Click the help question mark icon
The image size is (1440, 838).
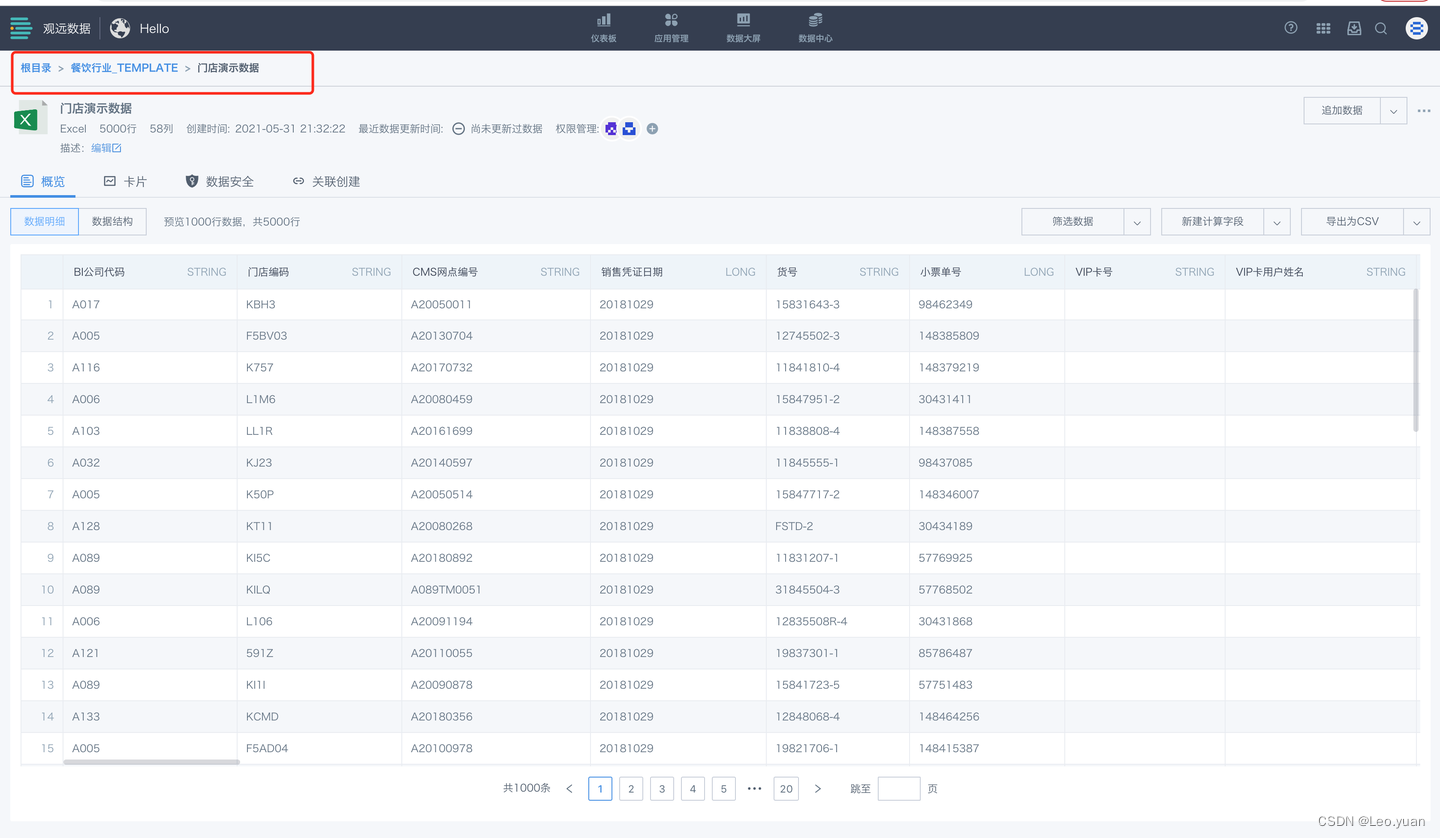pyautogui.click(x=1291, y=28)
